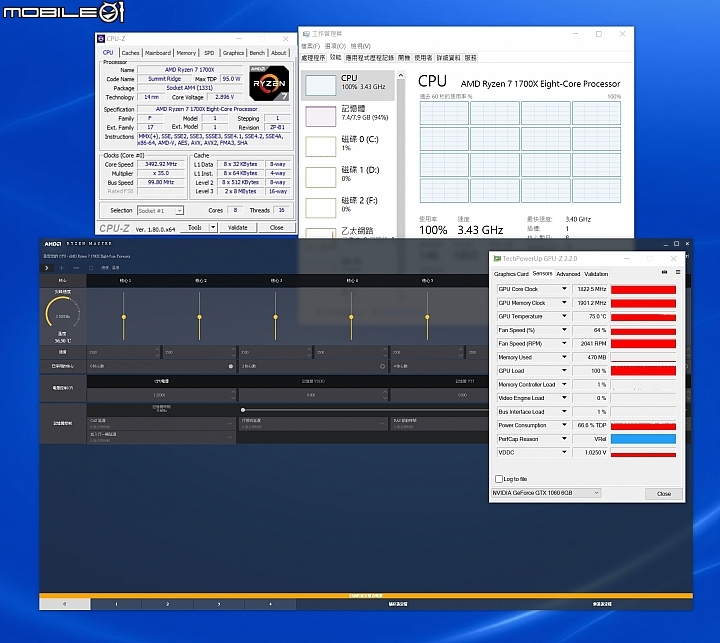720x643 pixels.
Task: Select the CPU item in Task Manager sidebar
Action: (x=348, y=85)
